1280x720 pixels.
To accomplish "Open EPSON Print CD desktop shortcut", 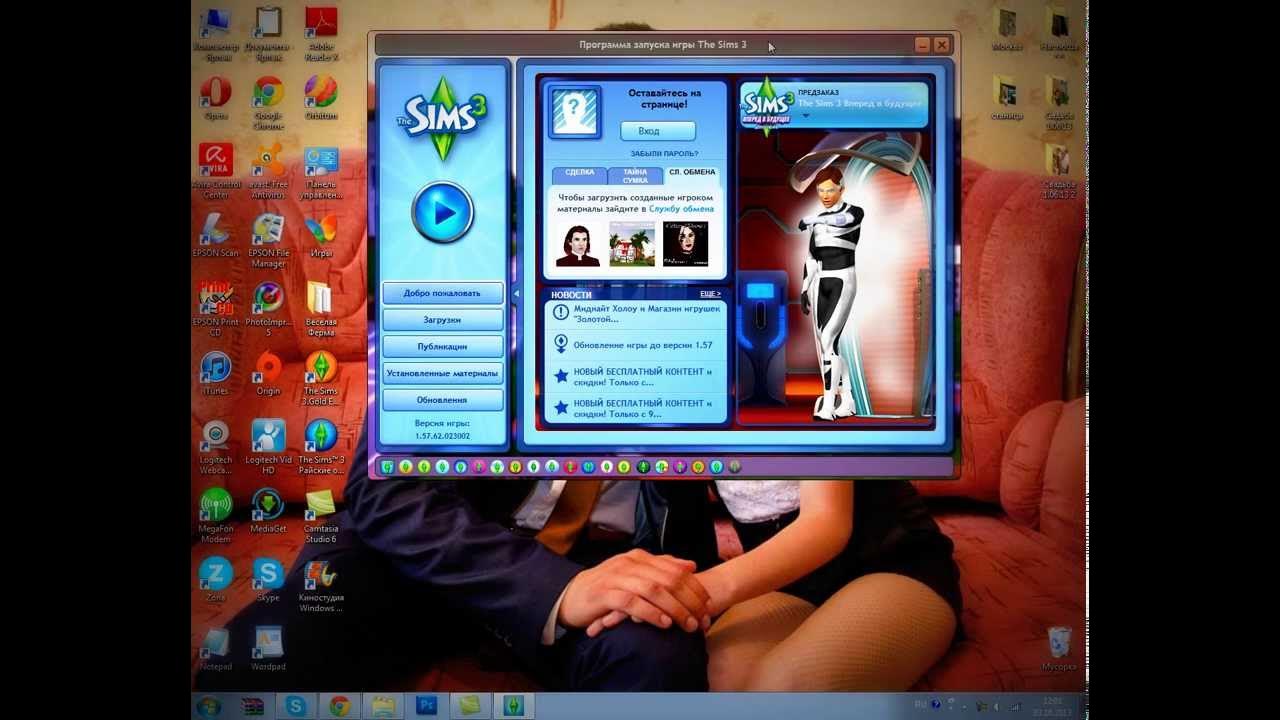I will pyautogui.click(x=215, y=309).
